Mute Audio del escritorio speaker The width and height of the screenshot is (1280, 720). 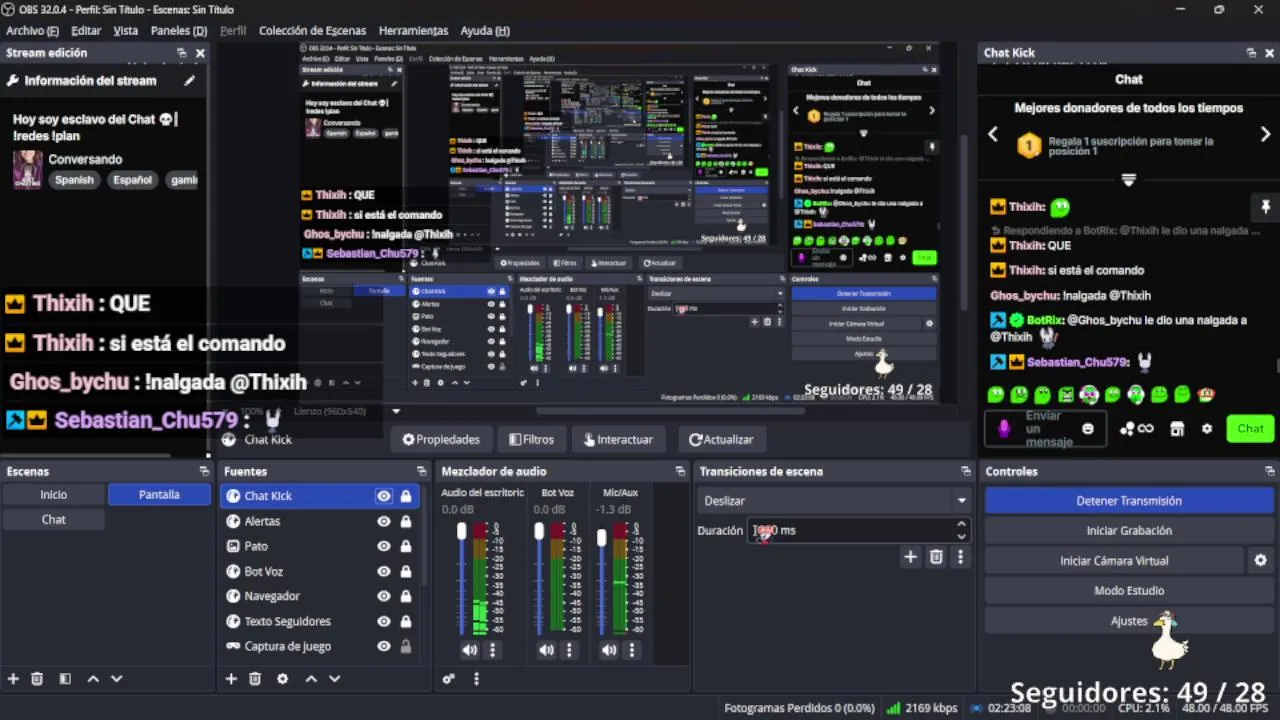[x=470, y=650]
